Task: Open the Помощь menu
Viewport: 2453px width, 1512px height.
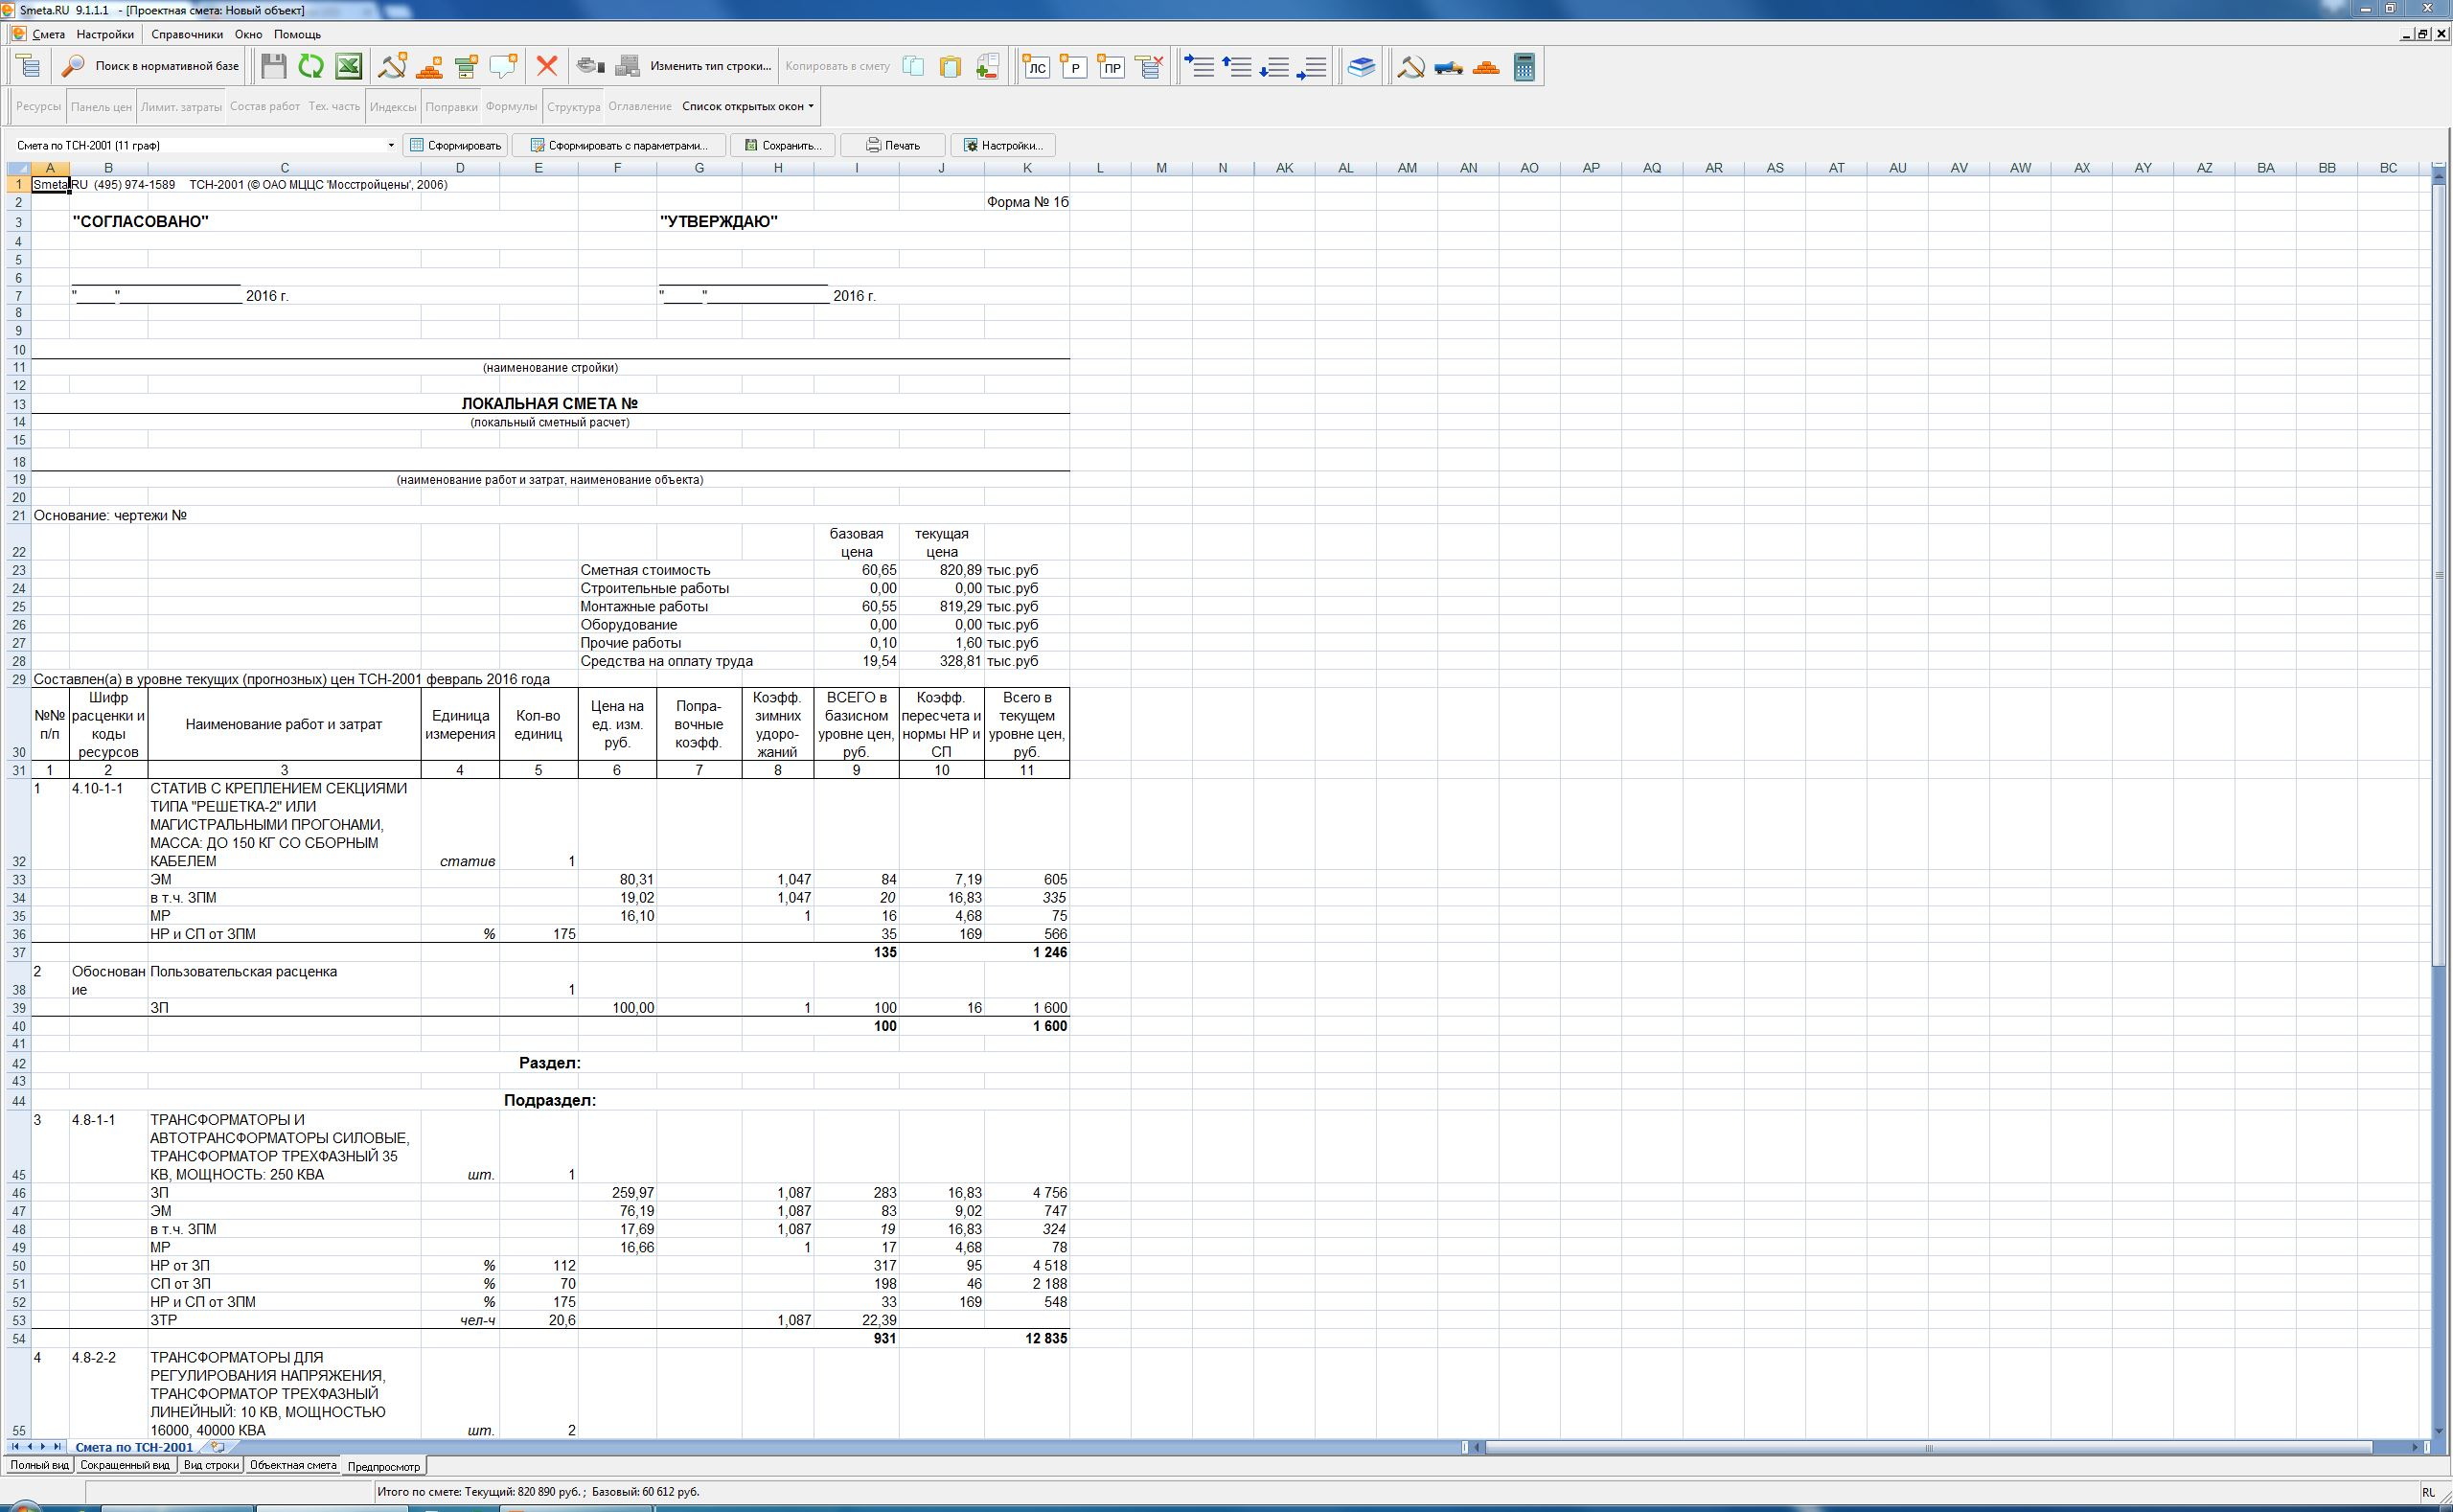Action: (x=297, y=34)
